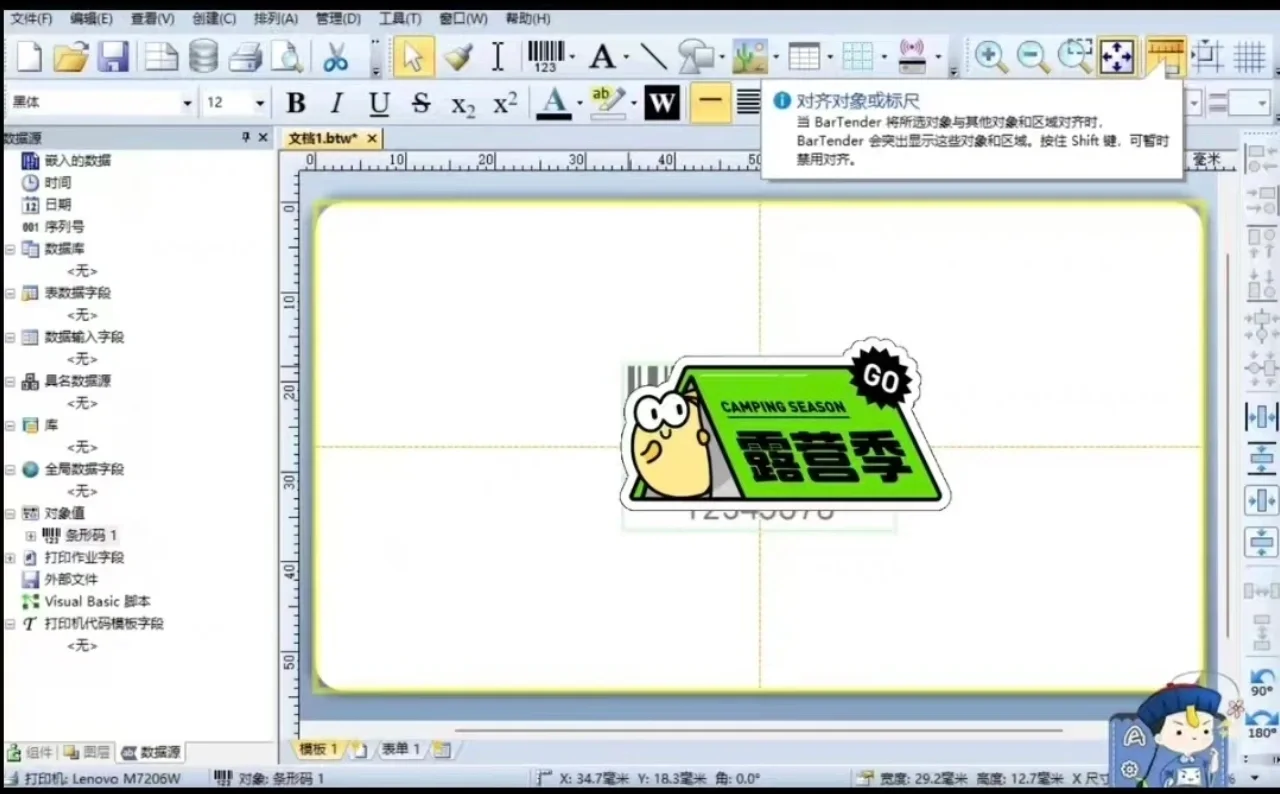
Task: Toggle superscript formatting
Action: click(x=505, y=103)
